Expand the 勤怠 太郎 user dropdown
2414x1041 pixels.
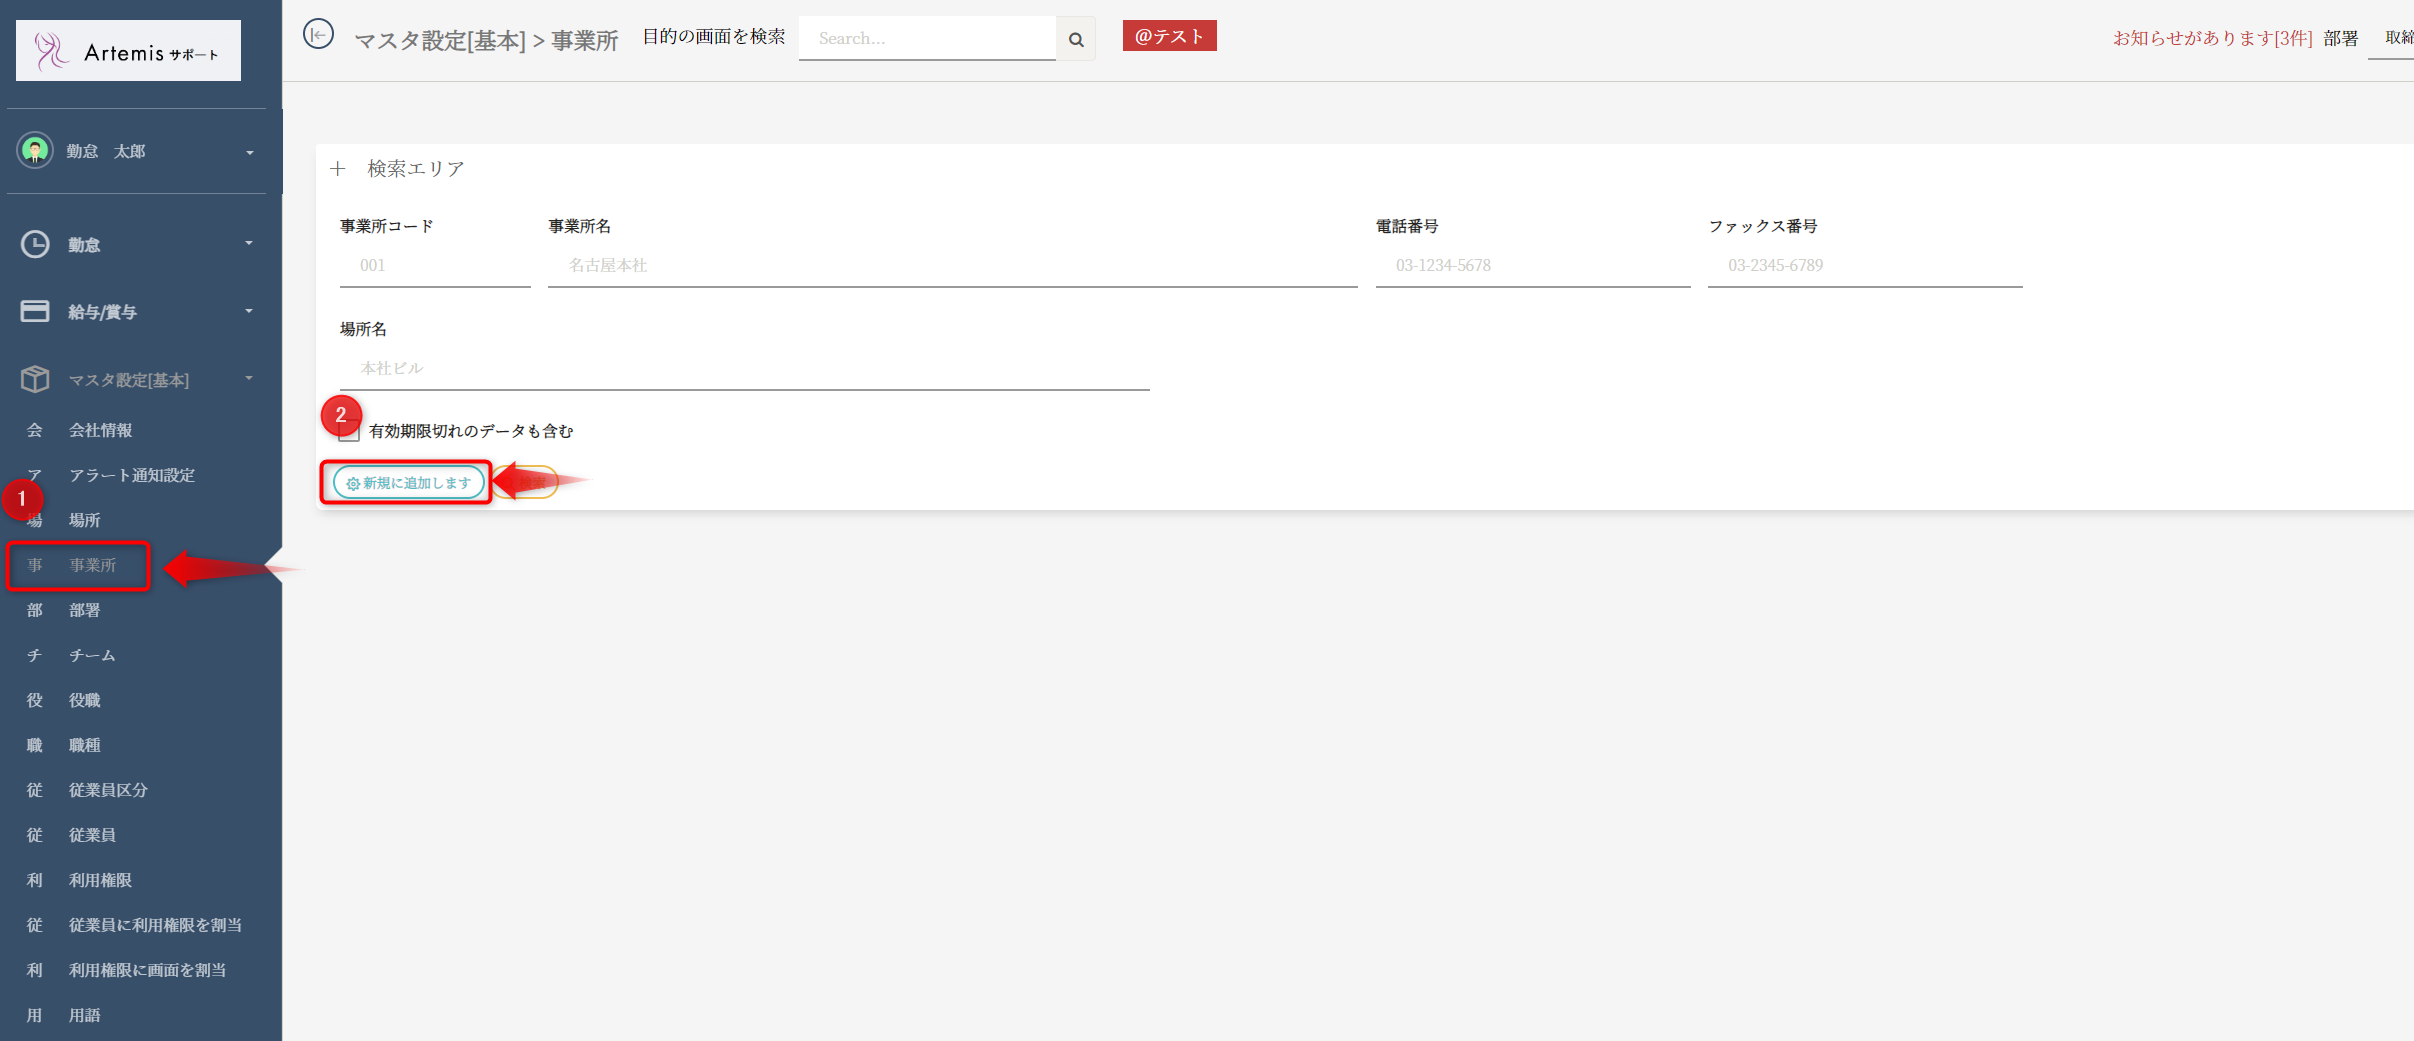point(249,152)
